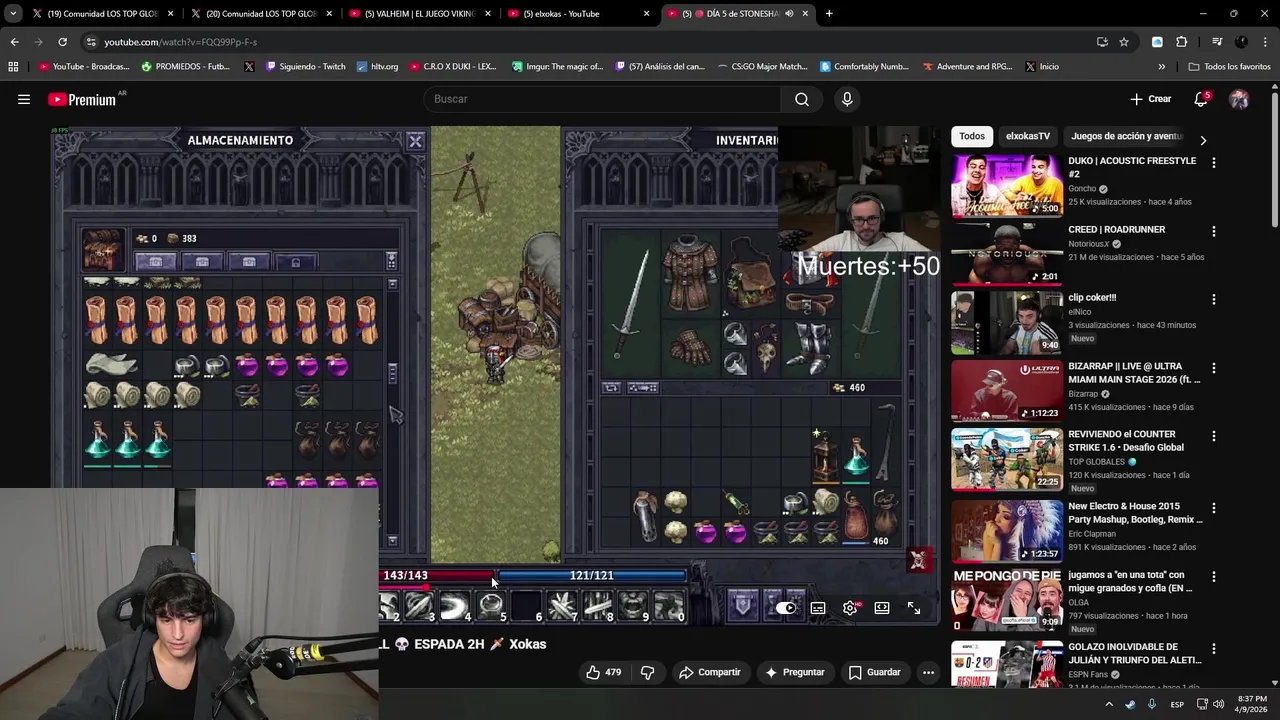Open volume speaker icon in system tray
Screen dimensions: 1280x720
(x=1218, y=704)
